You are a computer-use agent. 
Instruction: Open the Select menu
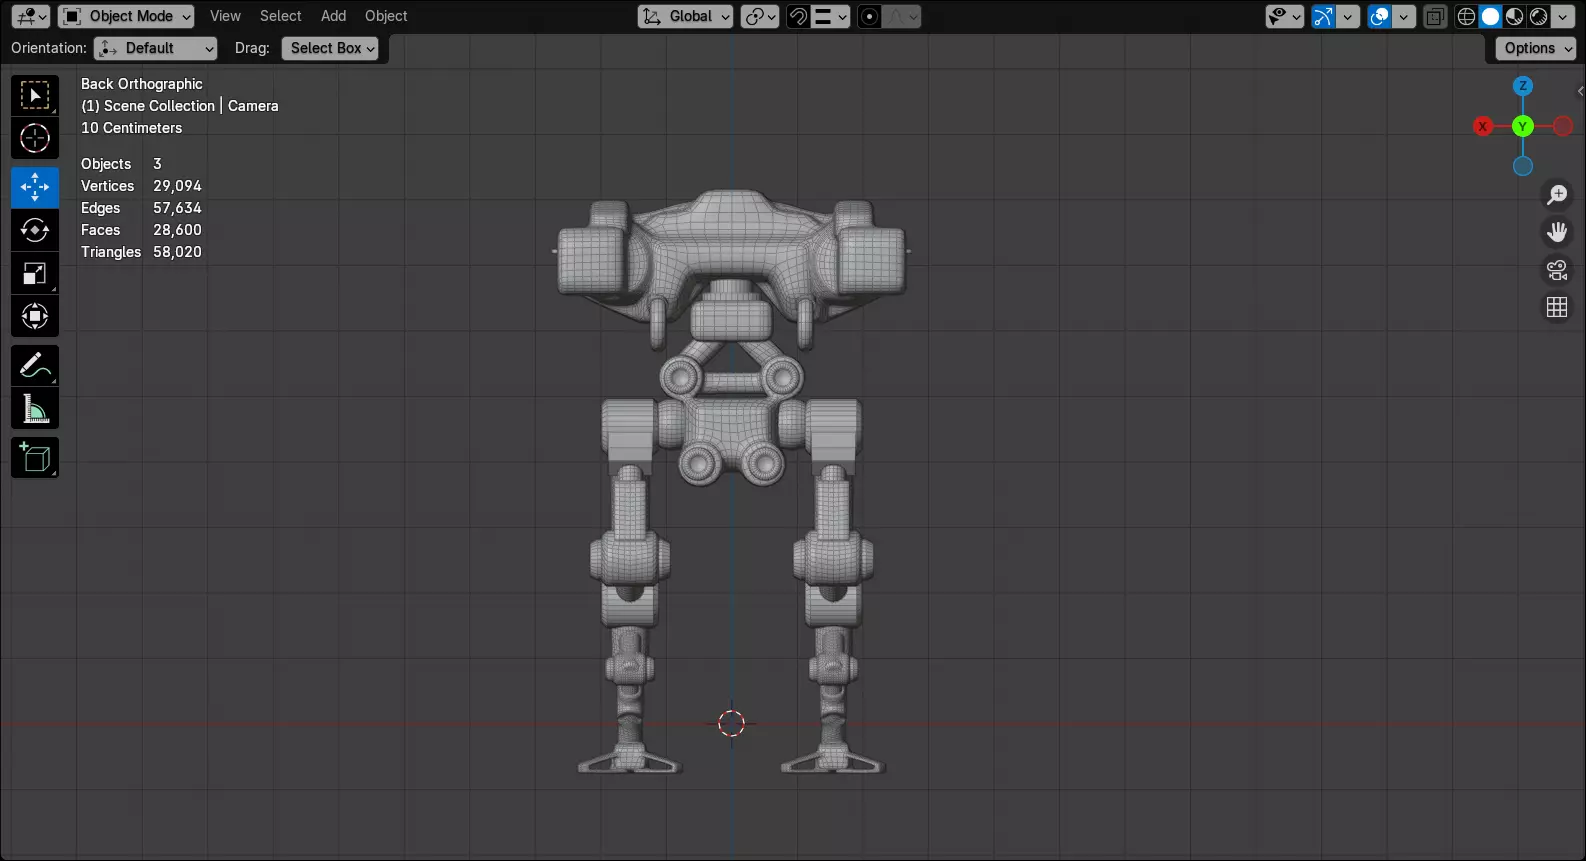280,16
